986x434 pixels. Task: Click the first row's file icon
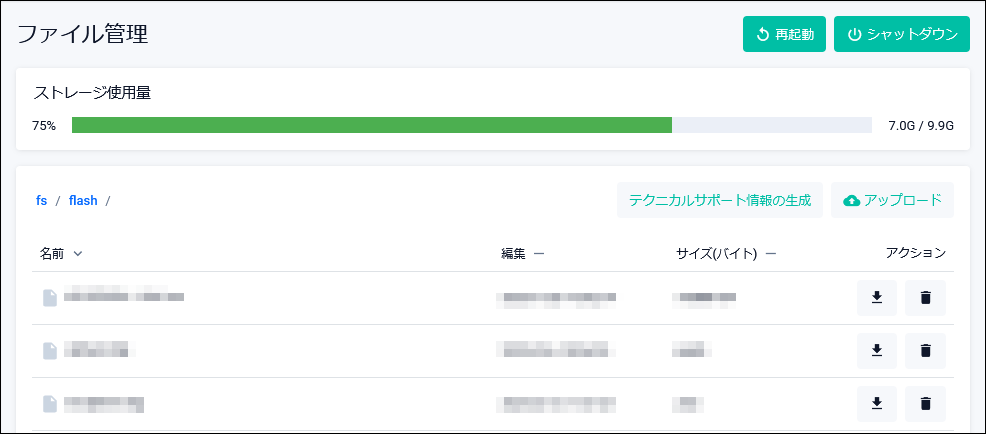tap(50, 298)
